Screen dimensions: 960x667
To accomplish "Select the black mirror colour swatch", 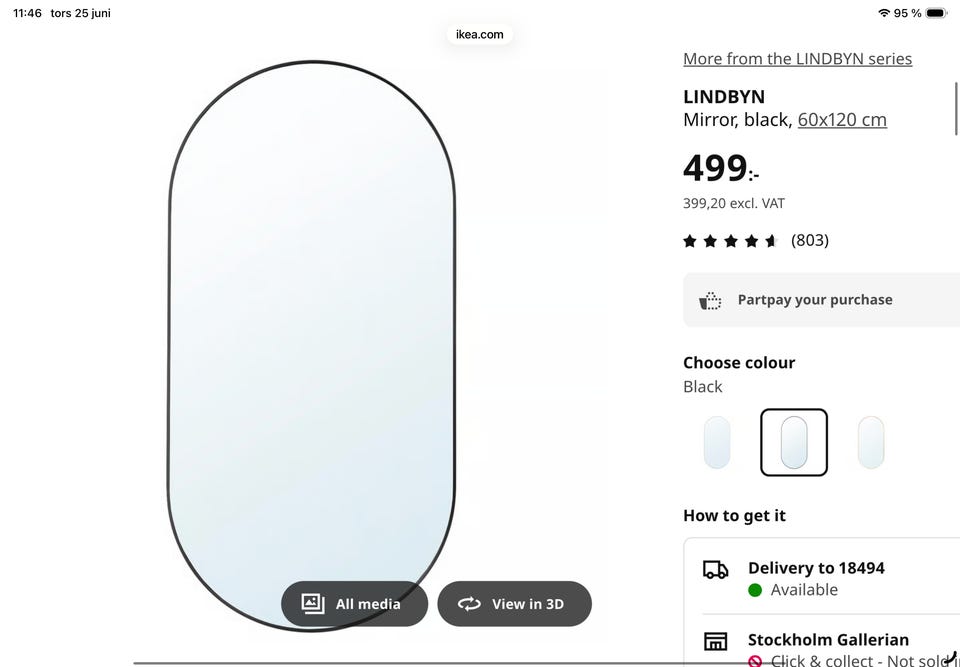I will [x=794, y=442].
